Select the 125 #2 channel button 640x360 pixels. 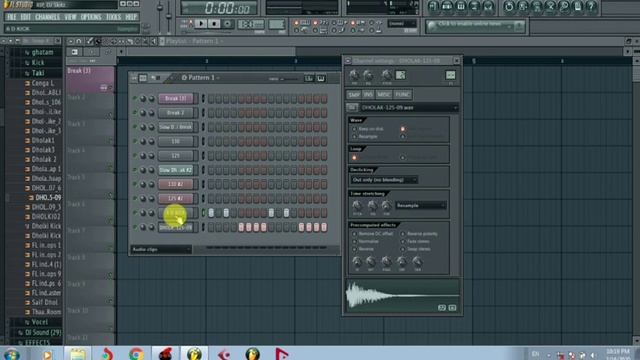(176, 198)
